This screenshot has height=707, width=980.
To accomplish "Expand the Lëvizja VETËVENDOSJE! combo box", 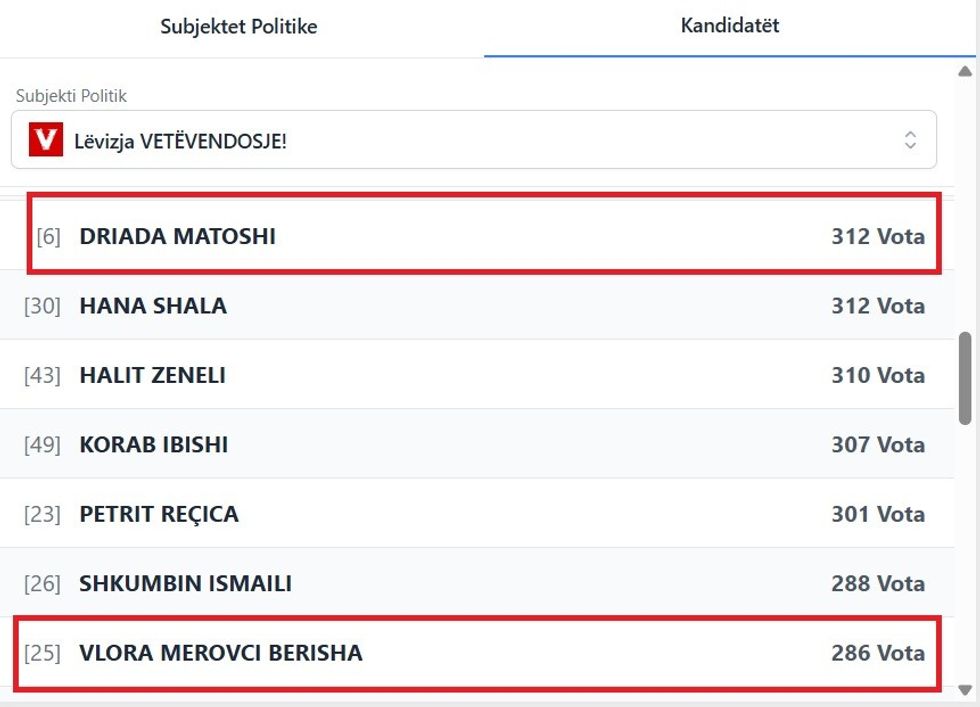I will [x=473, y=140].
